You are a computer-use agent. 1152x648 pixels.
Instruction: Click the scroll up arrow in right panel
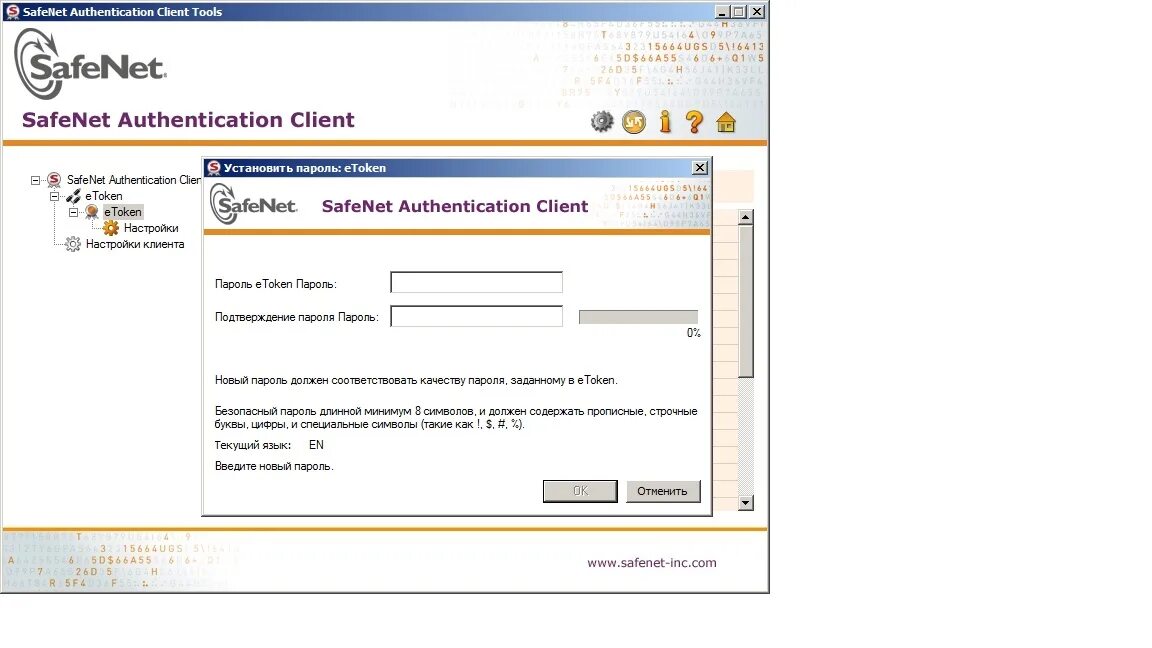click(746, 217)
